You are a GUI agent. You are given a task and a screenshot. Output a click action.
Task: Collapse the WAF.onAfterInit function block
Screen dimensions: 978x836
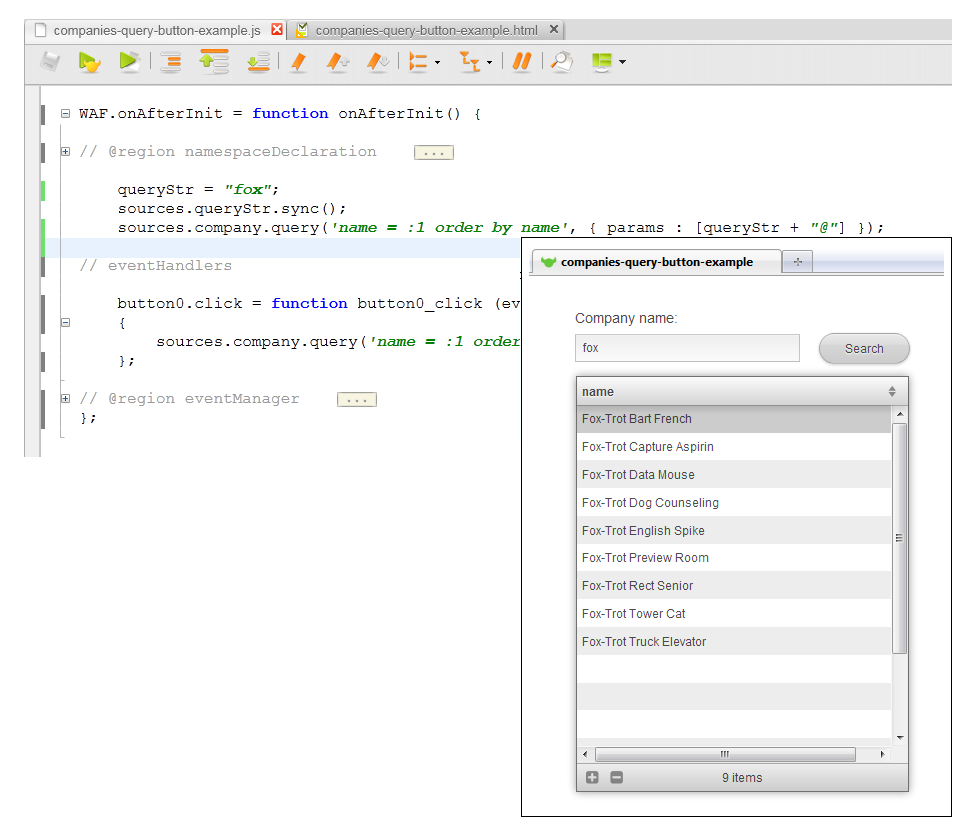pos(66,114)
